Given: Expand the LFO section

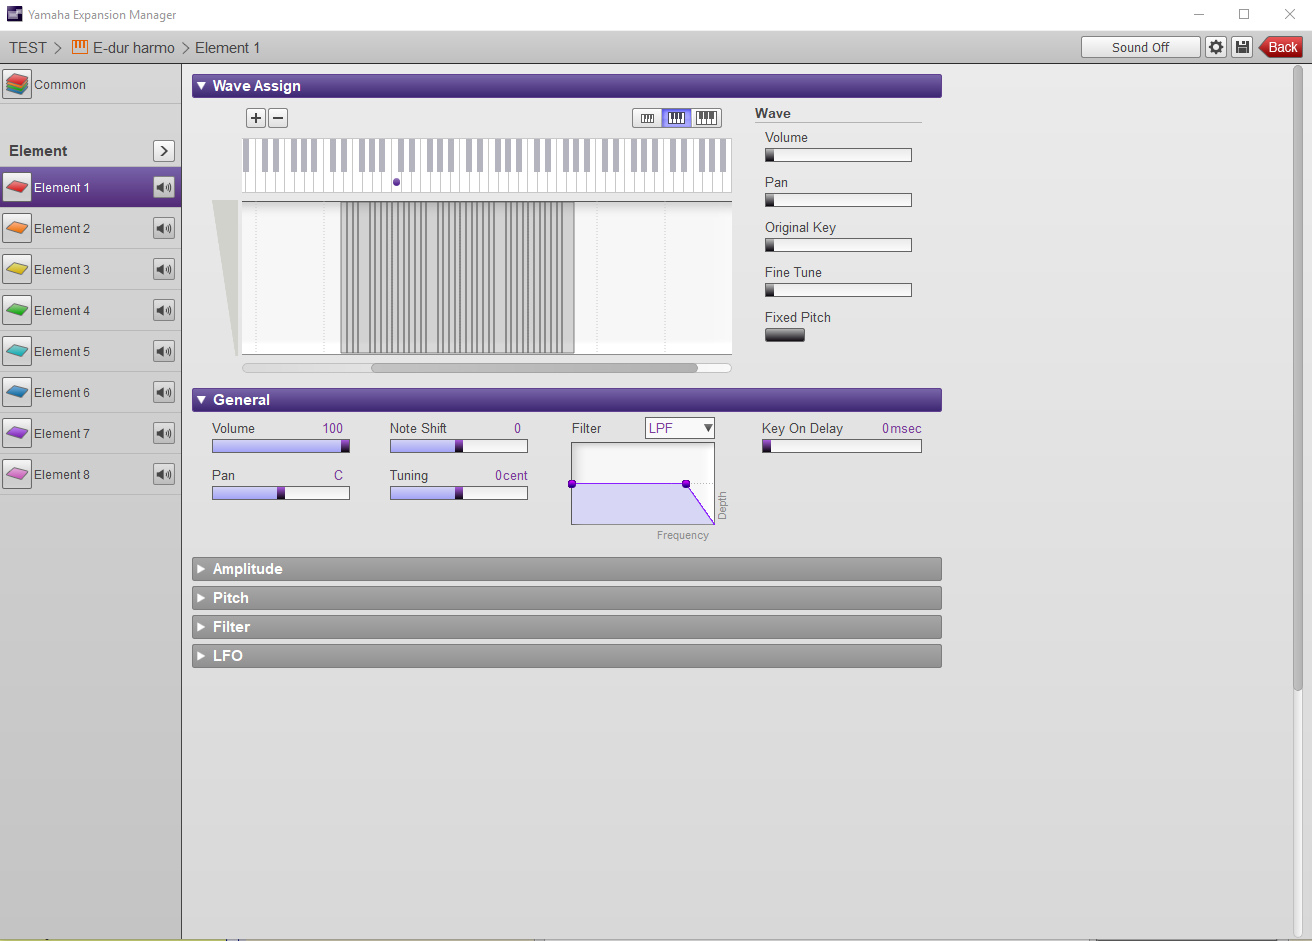Looking at the screenshot, I should [567, 656].
